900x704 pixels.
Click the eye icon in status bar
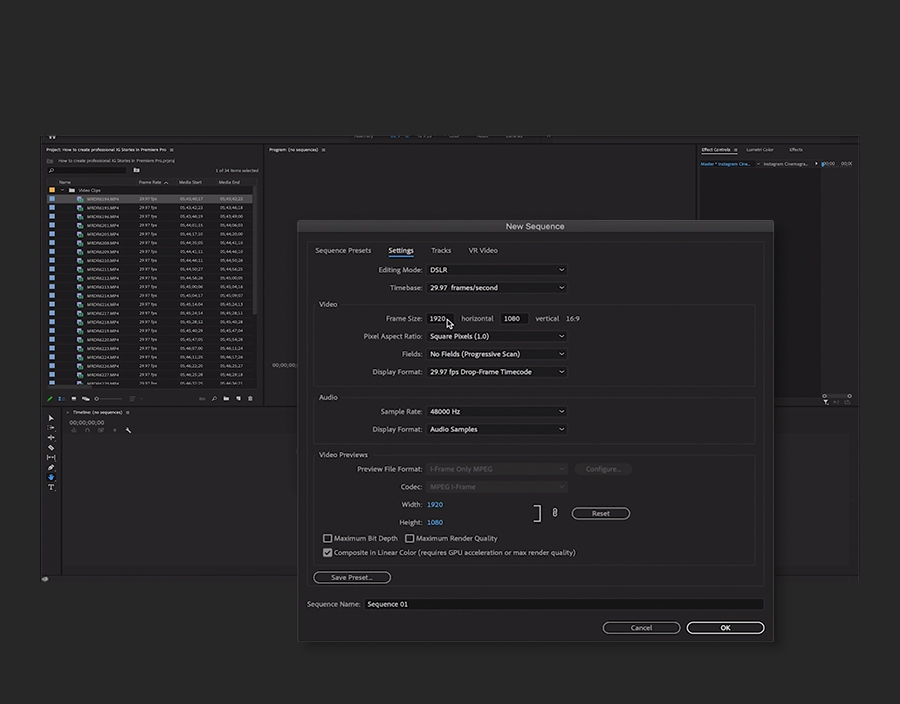tap(45, 579)
